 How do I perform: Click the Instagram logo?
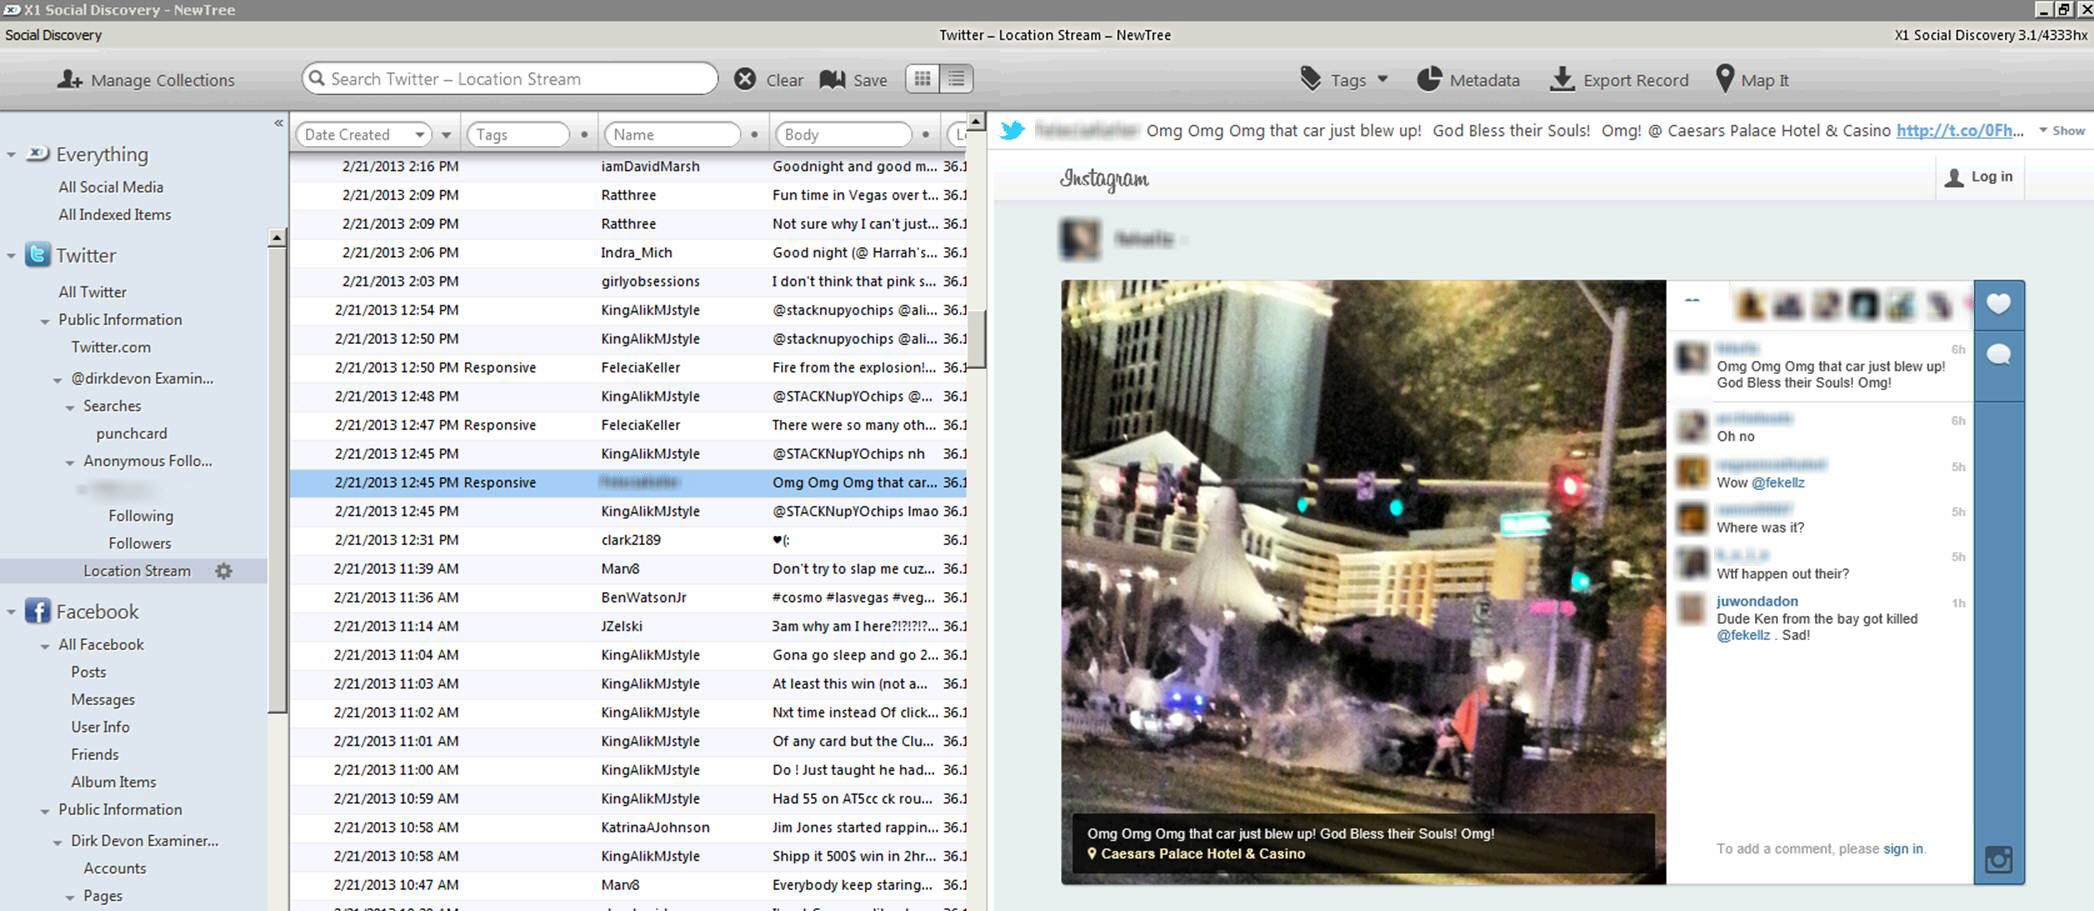(x=1104, y=179)
